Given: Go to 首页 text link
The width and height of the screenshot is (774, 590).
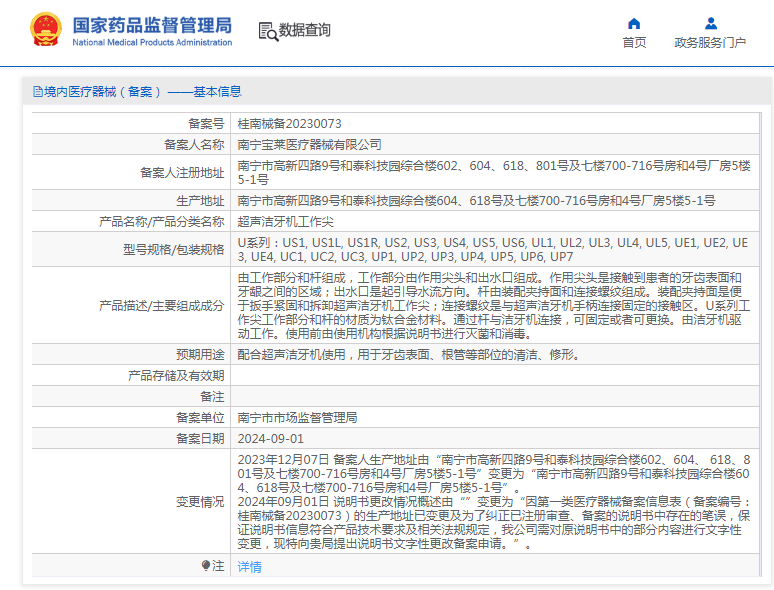Looking at the screenshot, I should (x=634, y=42).
